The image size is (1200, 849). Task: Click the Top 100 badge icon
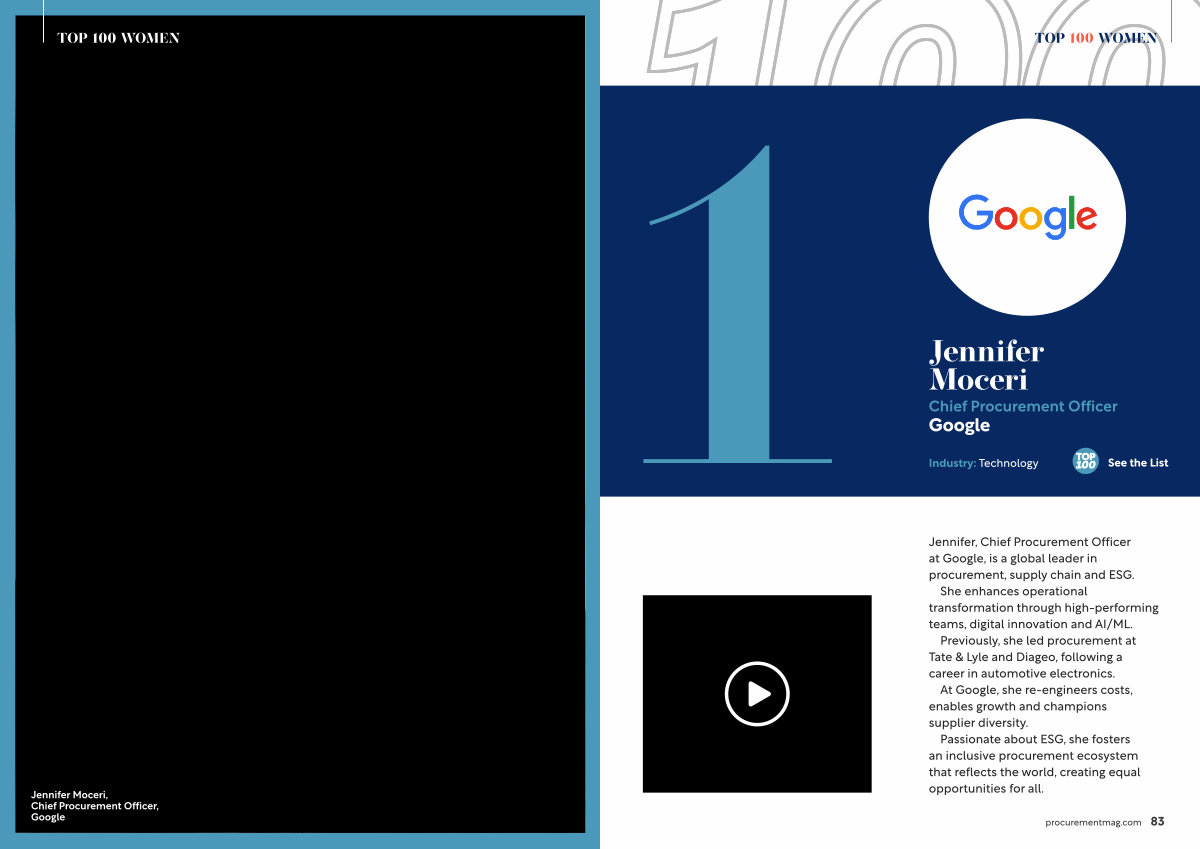tap(1085, 461)
